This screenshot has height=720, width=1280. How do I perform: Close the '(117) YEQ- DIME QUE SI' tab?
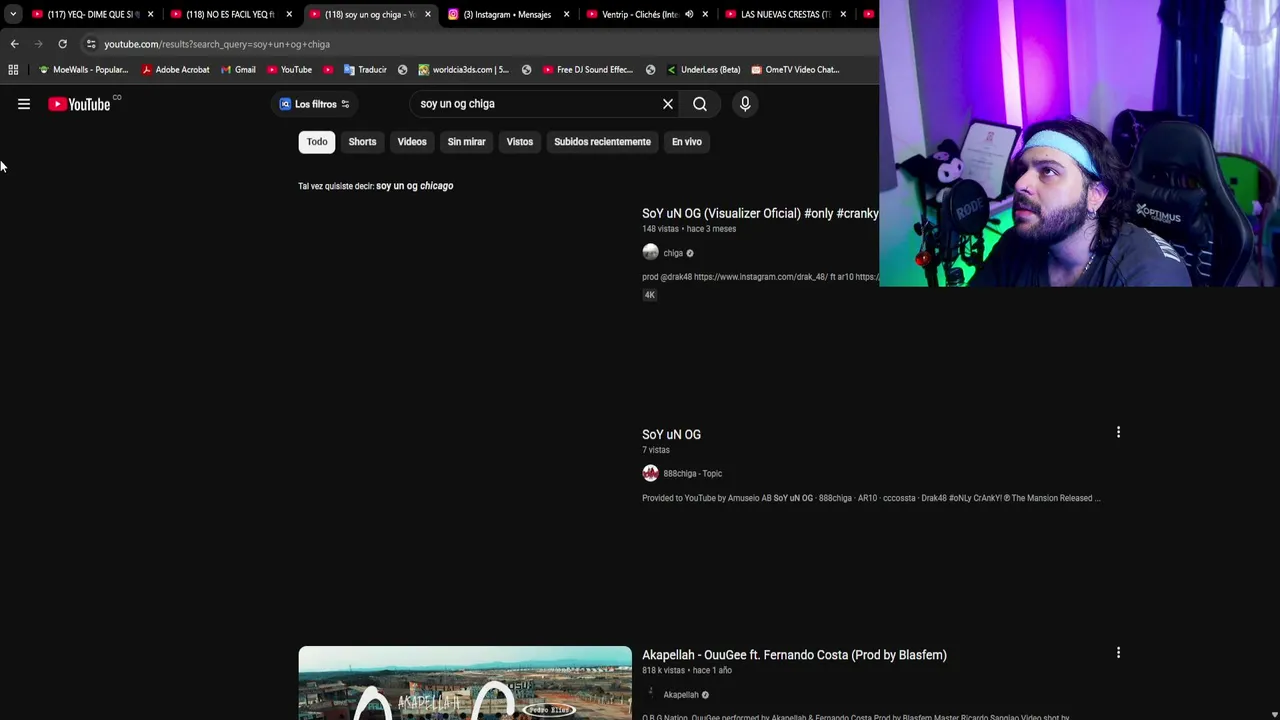click(x=151, y=14)
